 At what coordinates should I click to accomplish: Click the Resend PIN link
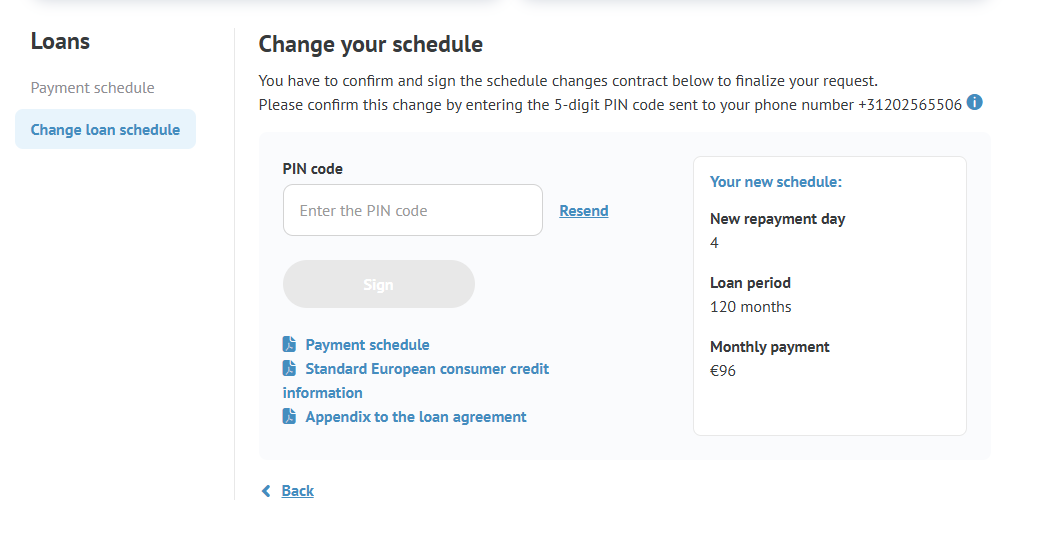[584, 211]
